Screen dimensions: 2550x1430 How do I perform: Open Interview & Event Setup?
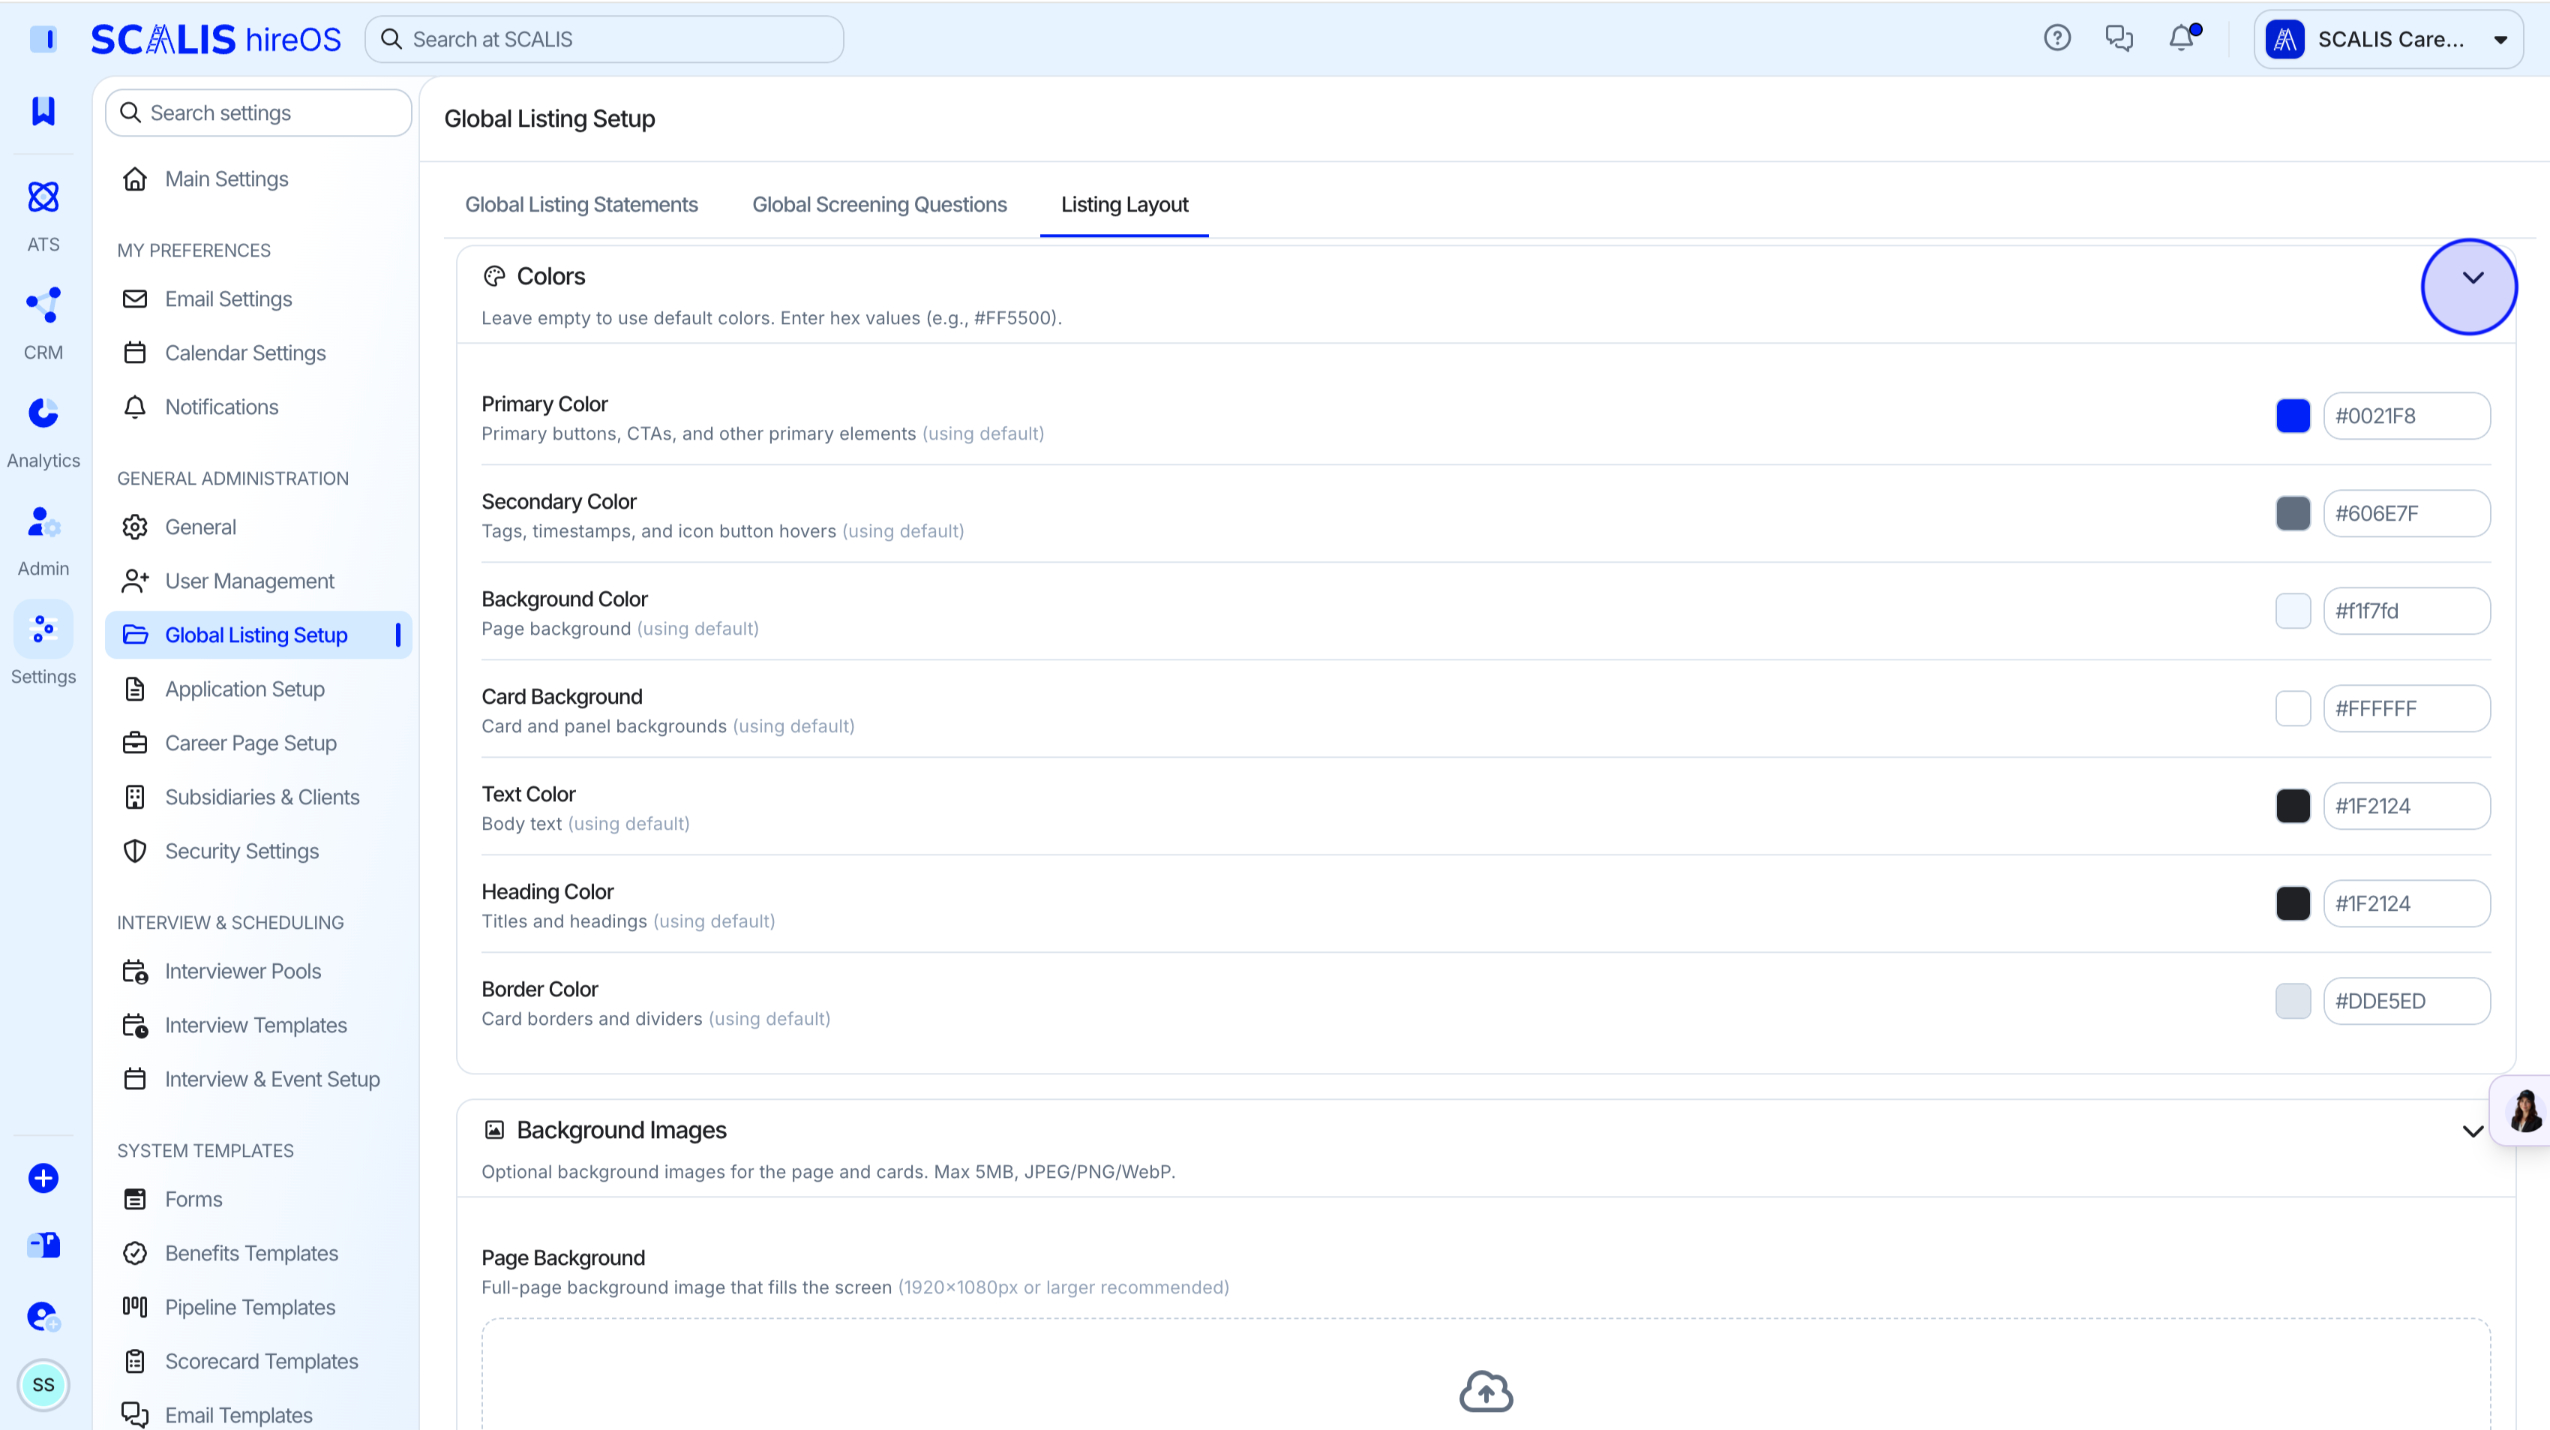pos(258,1079)
